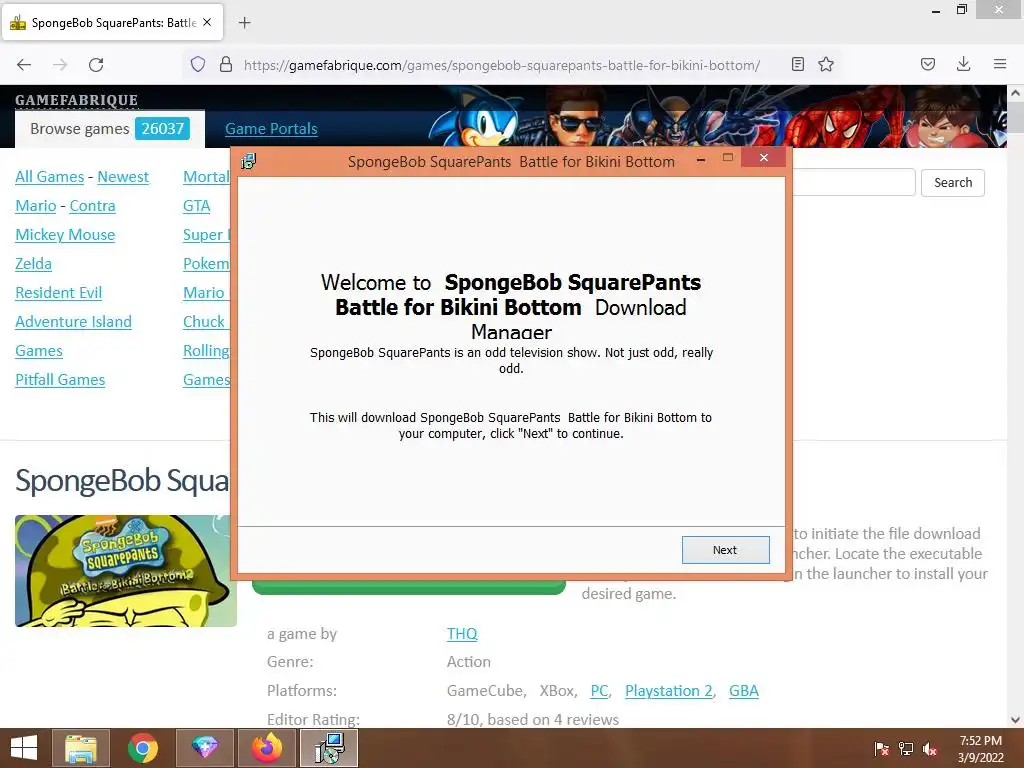Screen dimensions: 1024x768
Task: Open the Adventure Island link
Action: coord(73,322)
